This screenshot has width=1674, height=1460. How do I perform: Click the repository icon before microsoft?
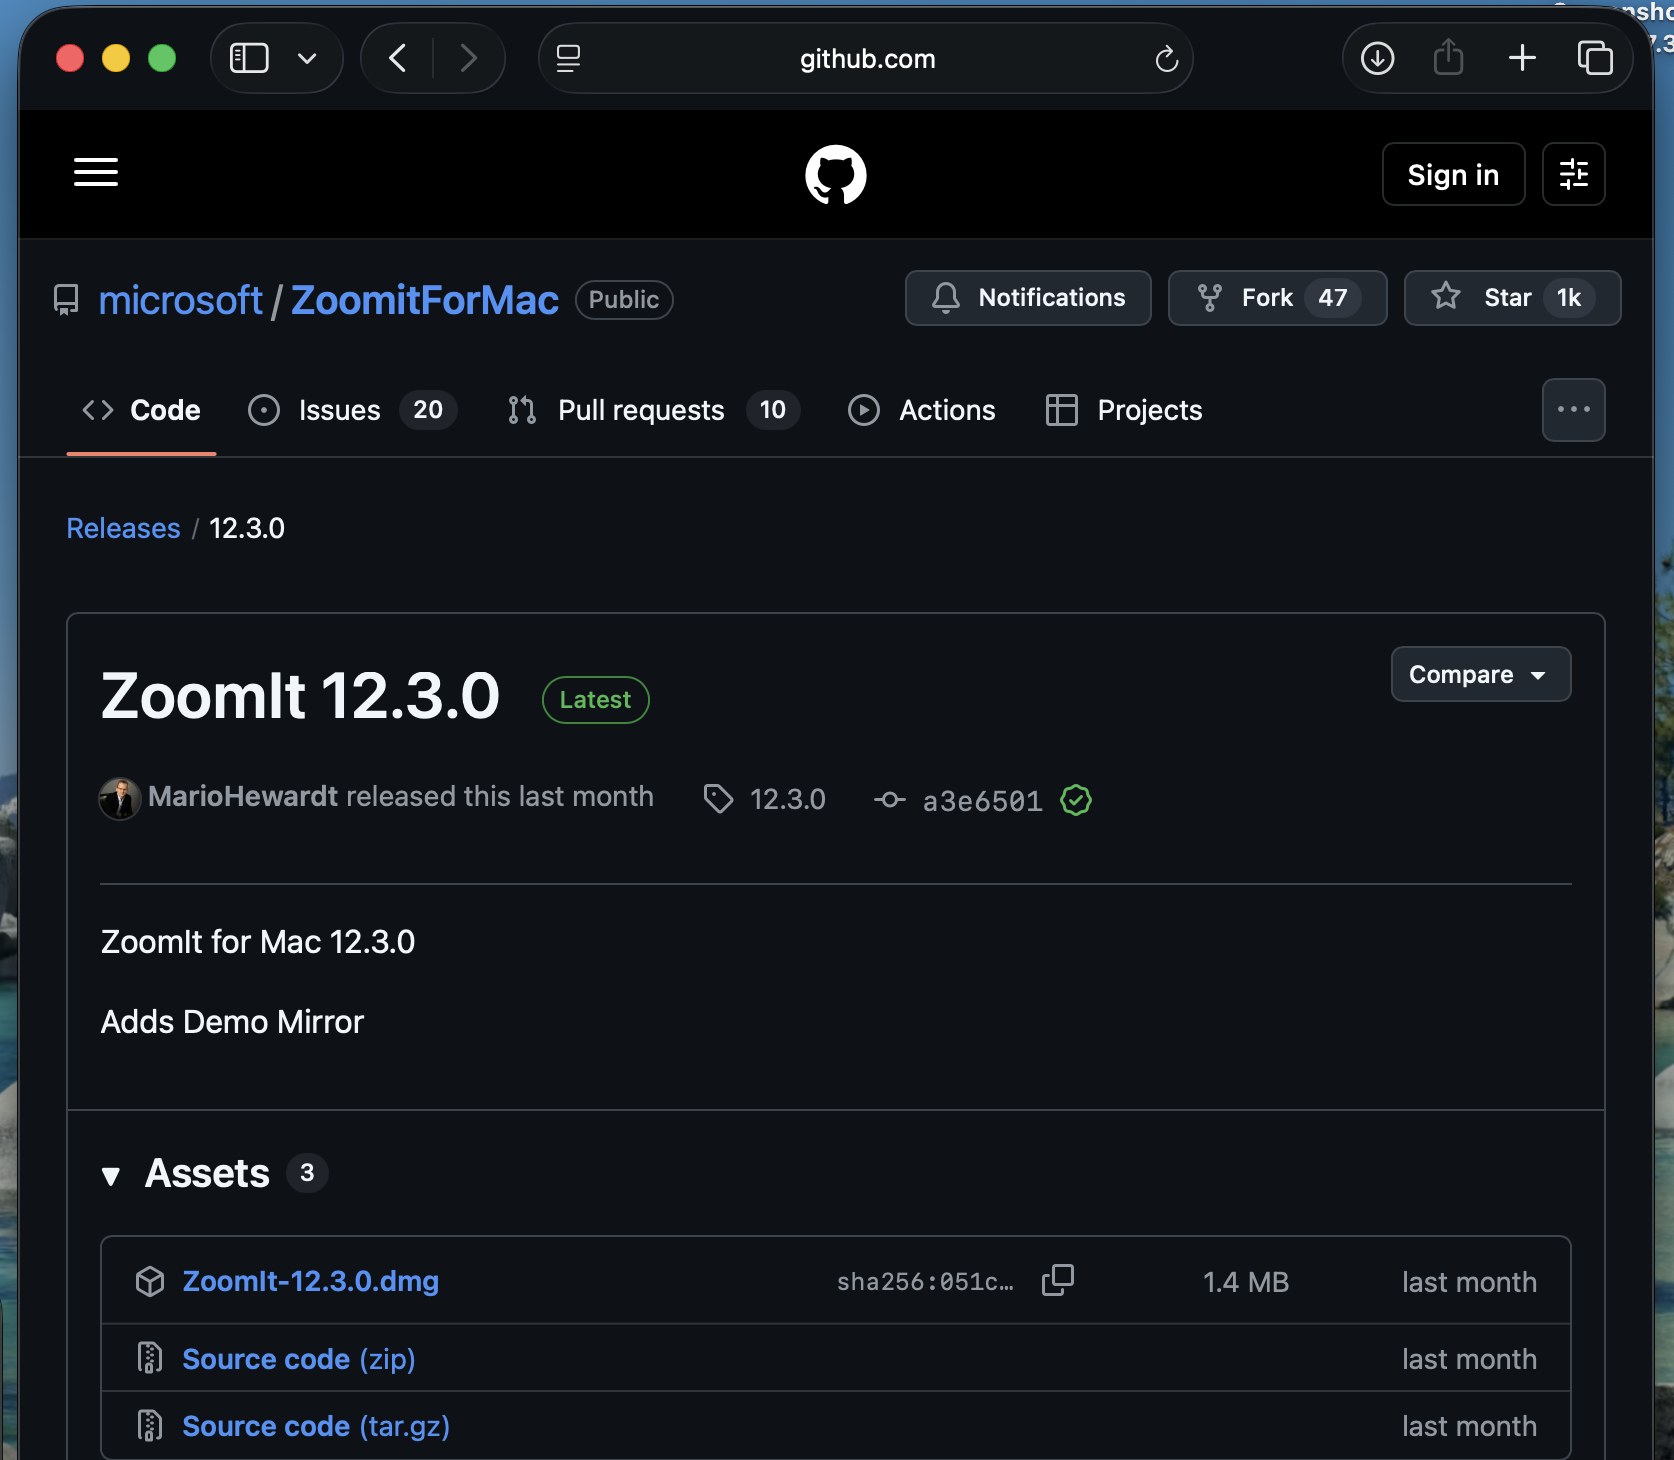(x=66, y=300)
